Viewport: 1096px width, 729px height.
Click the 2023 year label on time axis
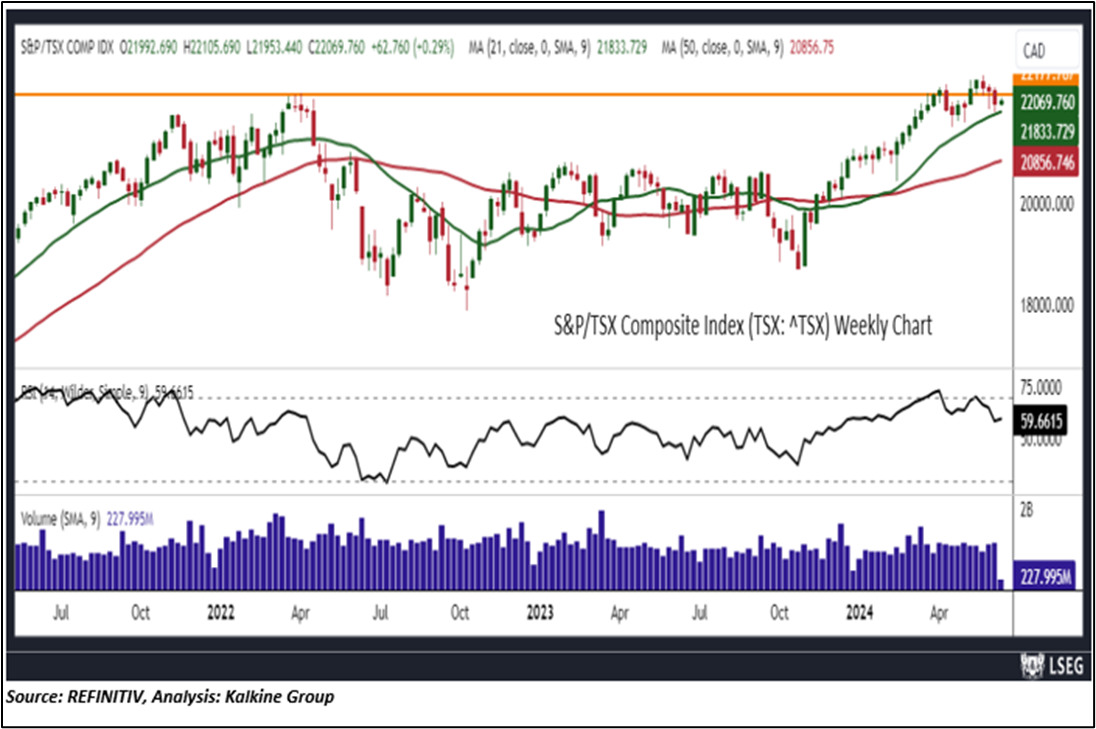540,612
